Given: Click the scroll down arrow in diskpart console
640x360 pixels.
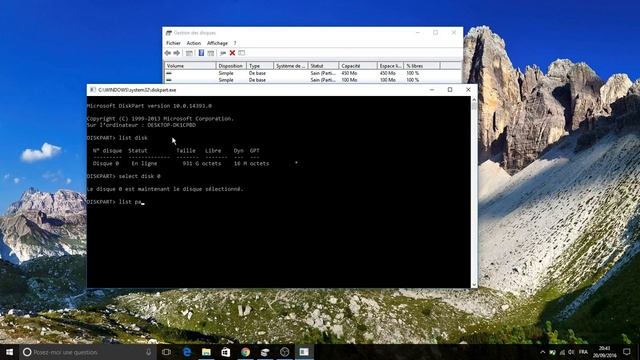Looking at the screenshot, I should pos(474,285).
